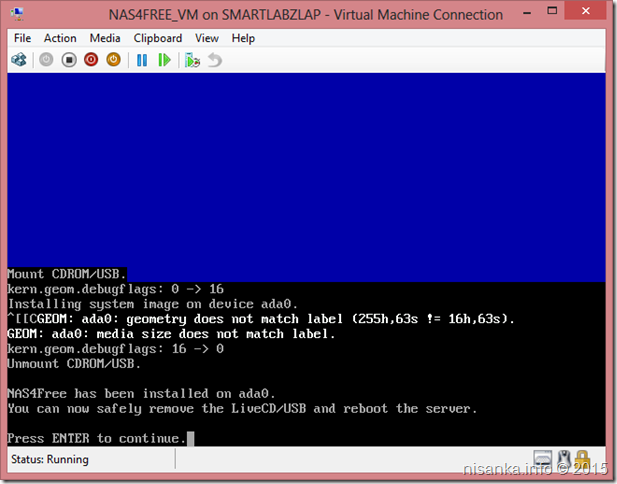617x484 pixels.
Task: Click the 'Status: Running' status bar text
Action: click(50, 459)
